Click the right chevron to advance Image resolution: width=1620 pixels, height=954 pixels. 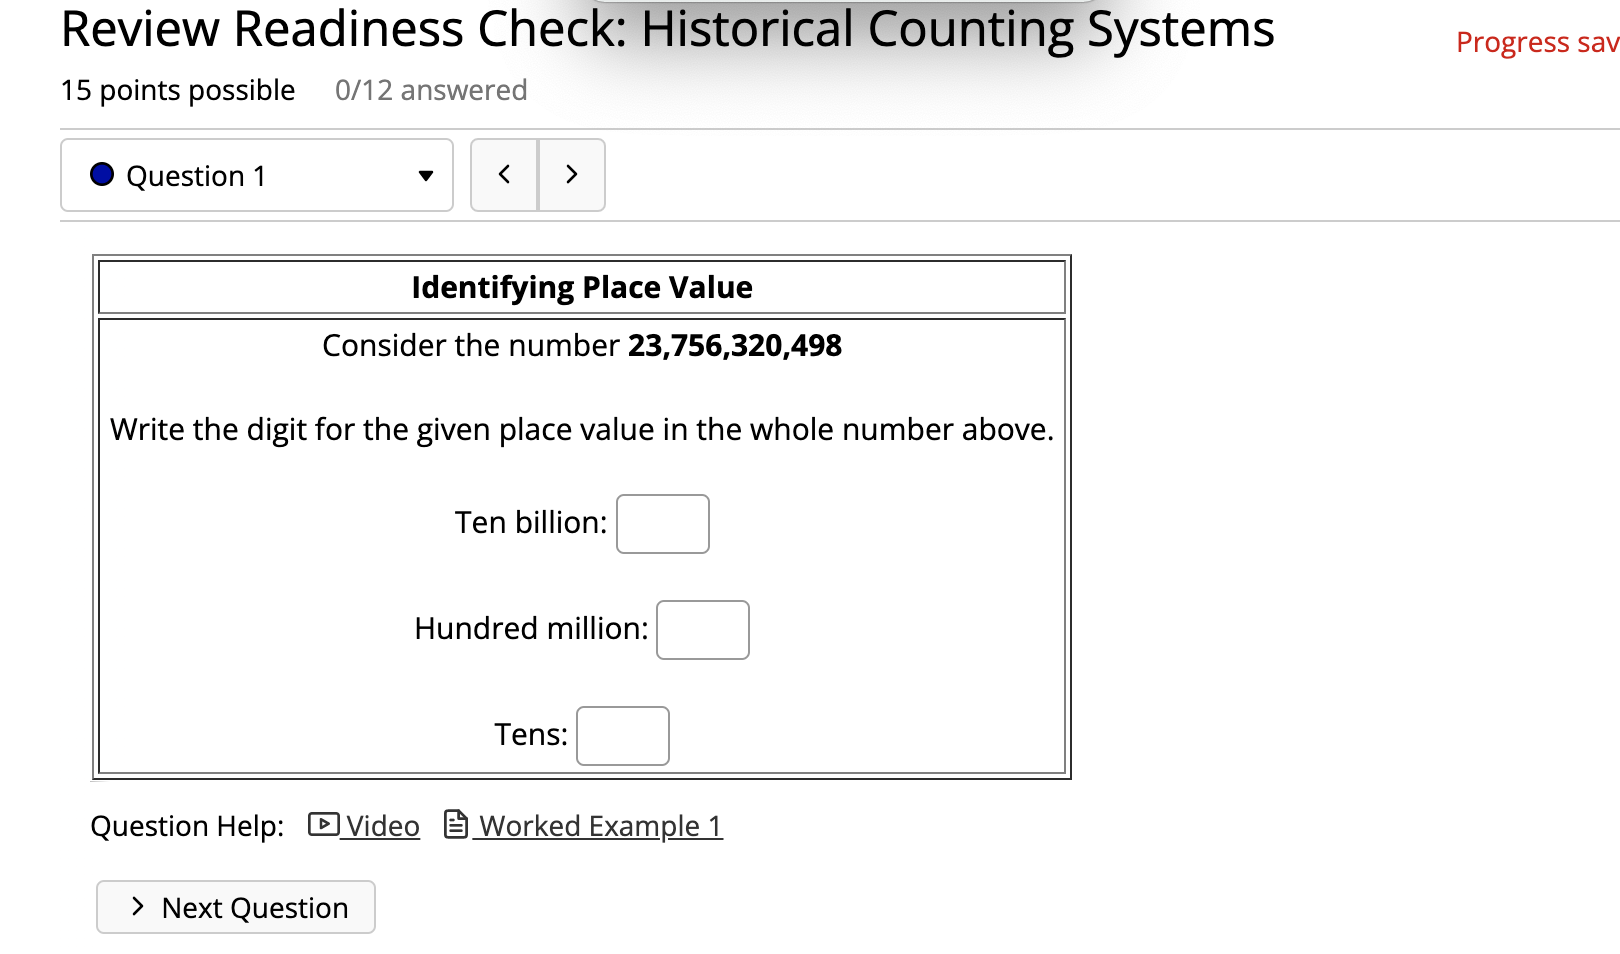pyautogui.click(x=571, y=174)
